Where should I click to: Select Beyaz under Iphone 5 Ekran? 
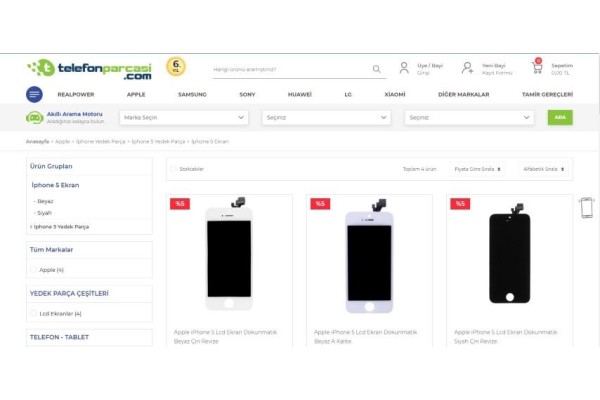coord(45,201)
